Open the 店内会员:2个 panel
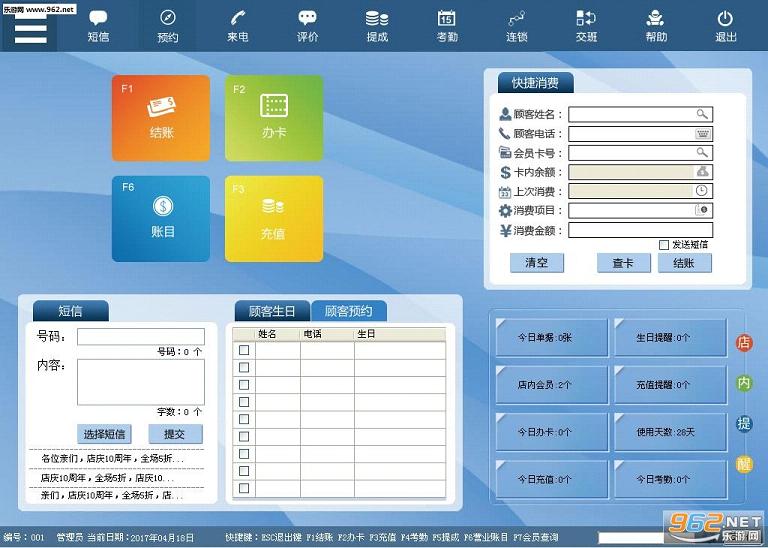This screenshot has height=548, width=768. pyautogui.click(x=552, y=385)
